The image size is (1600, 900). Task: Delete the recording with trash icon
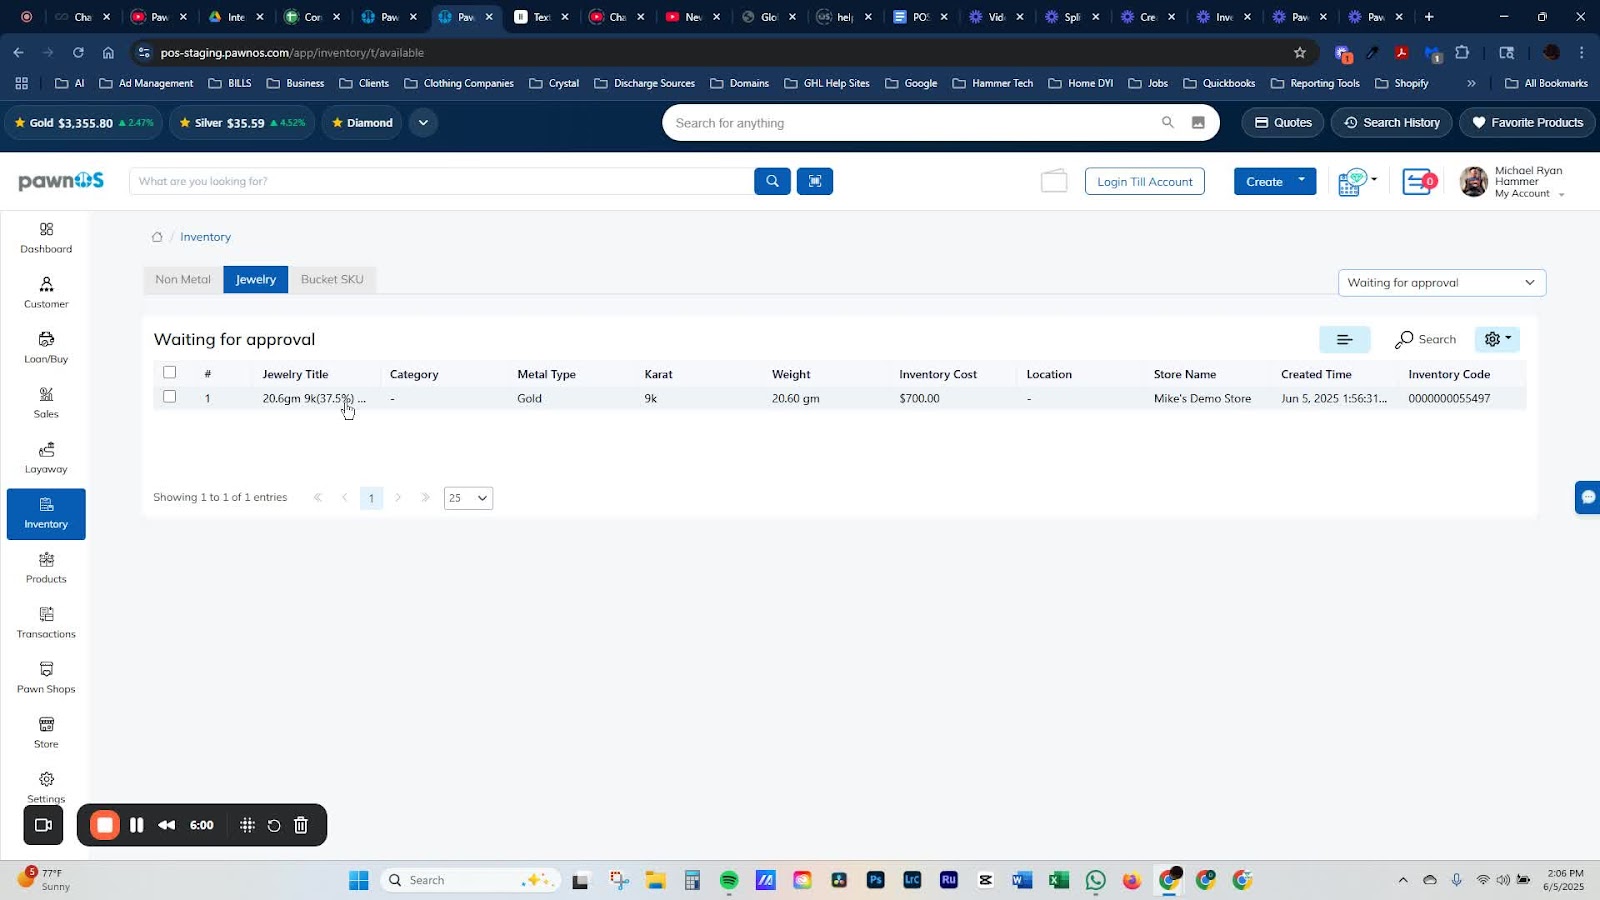click(x=301, y=825)
